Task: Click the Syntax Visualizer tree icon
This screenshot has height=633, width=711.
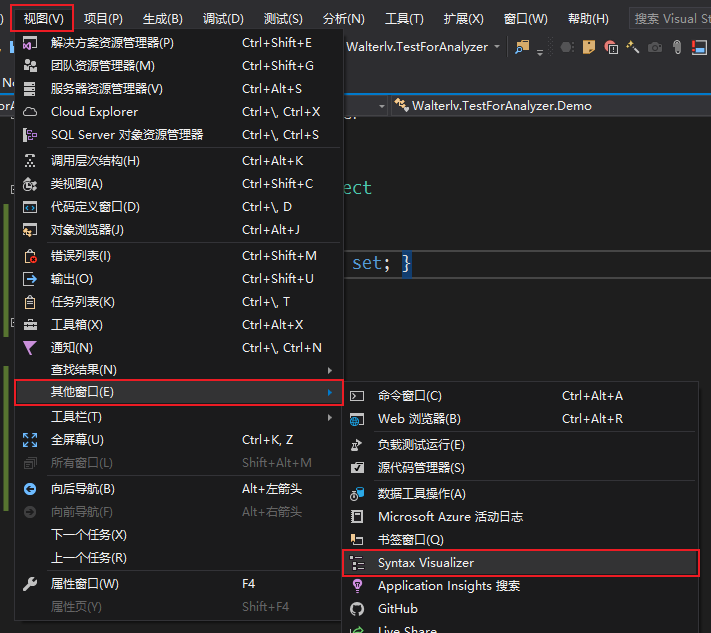Action: [357, 563]
